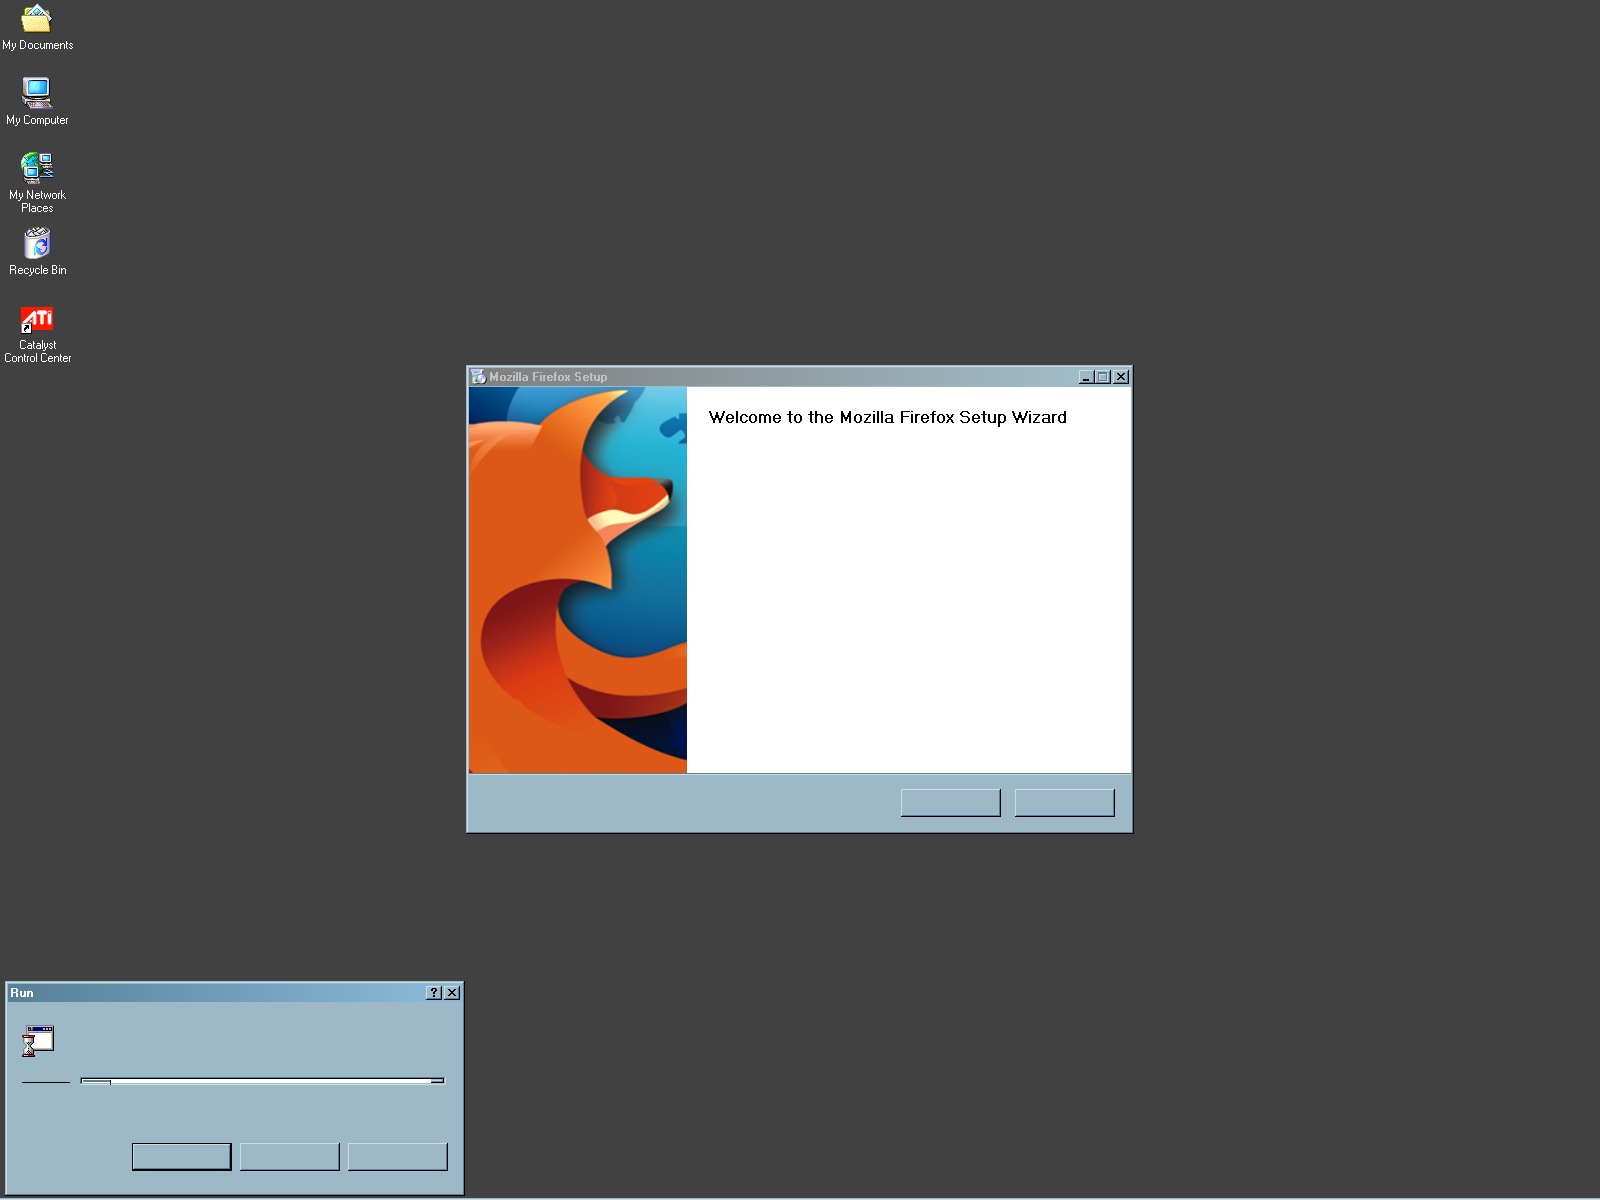Select the Recycle Bin desktop icon
1600x1200 pixels.
point(37,251)
